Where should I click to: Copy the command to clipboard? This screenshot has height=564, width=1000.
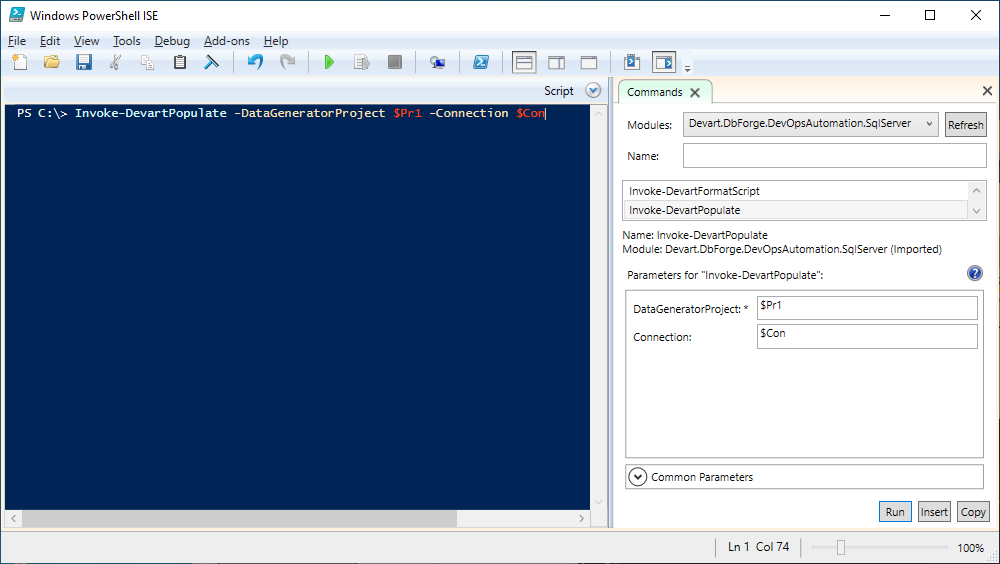click(x=973, y=512)
